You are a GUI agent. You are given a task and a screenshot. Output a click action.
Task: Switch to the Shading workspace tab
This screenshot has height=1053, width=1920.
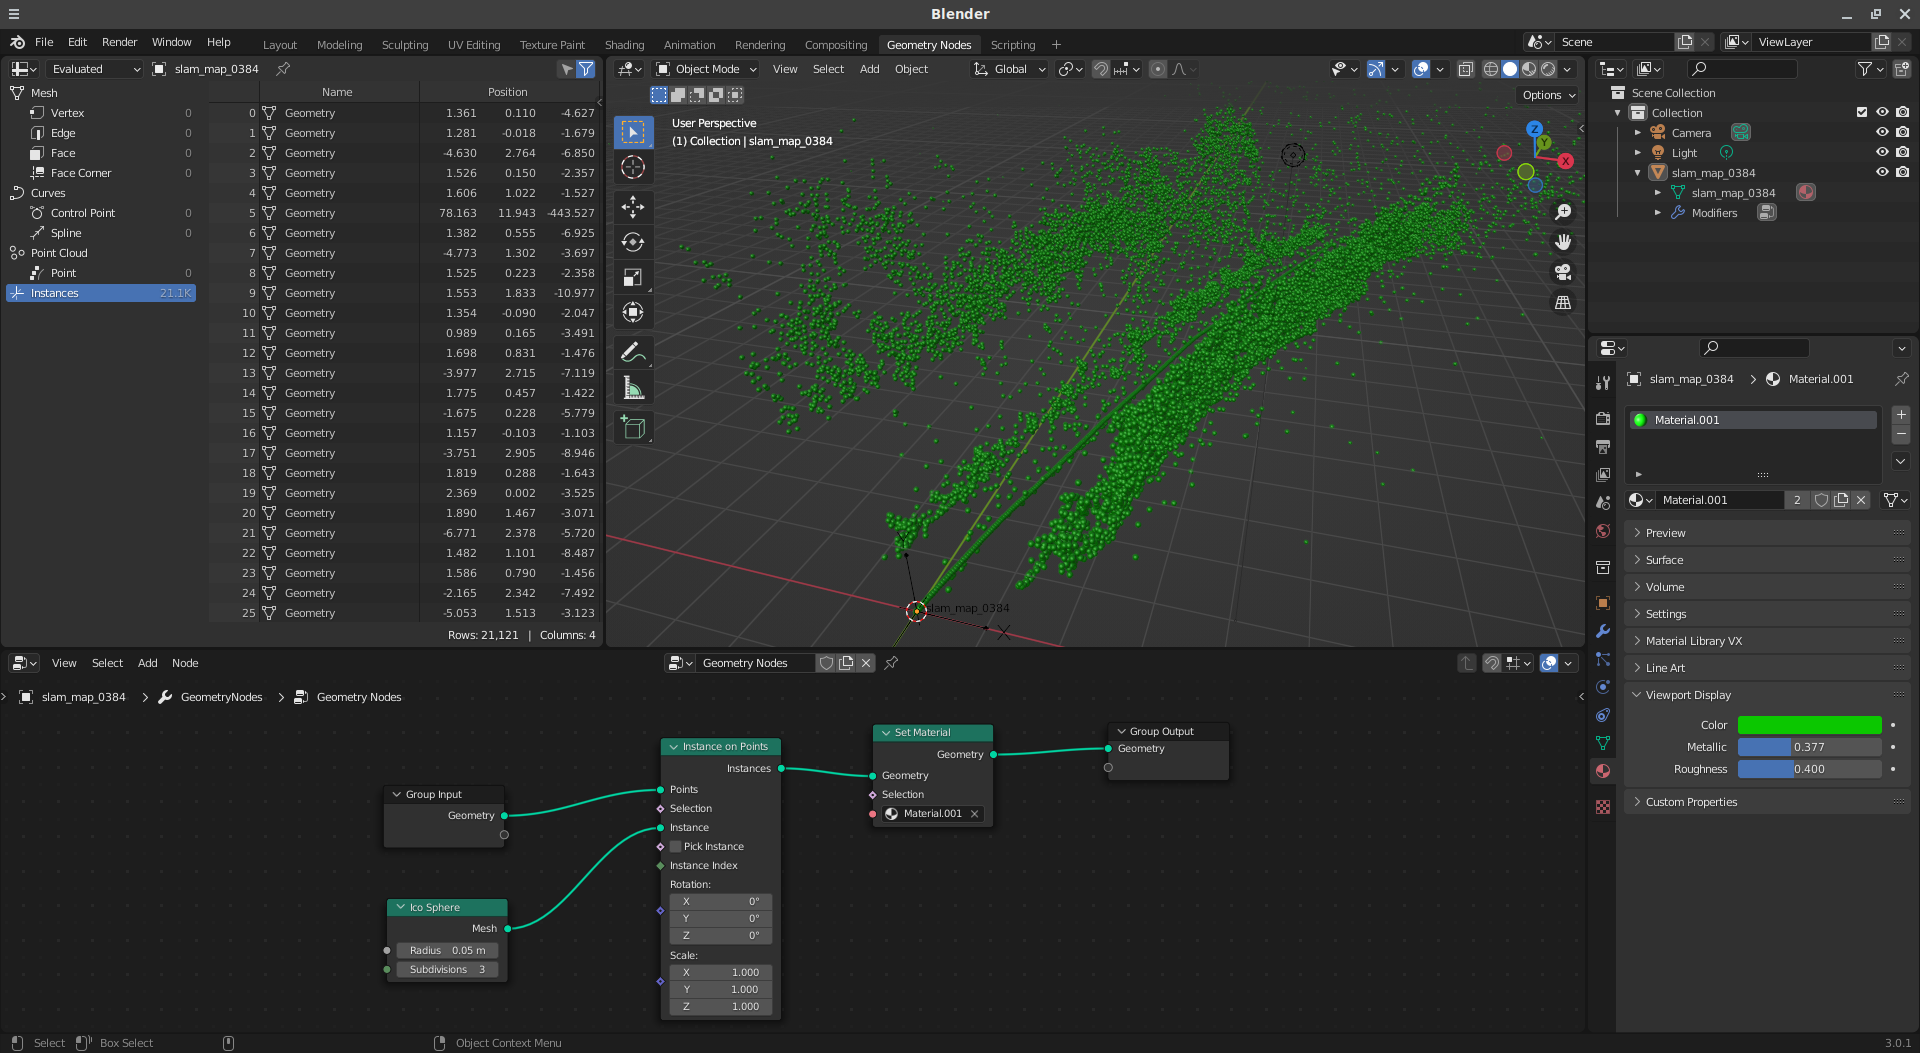click(x=624, y=45)
